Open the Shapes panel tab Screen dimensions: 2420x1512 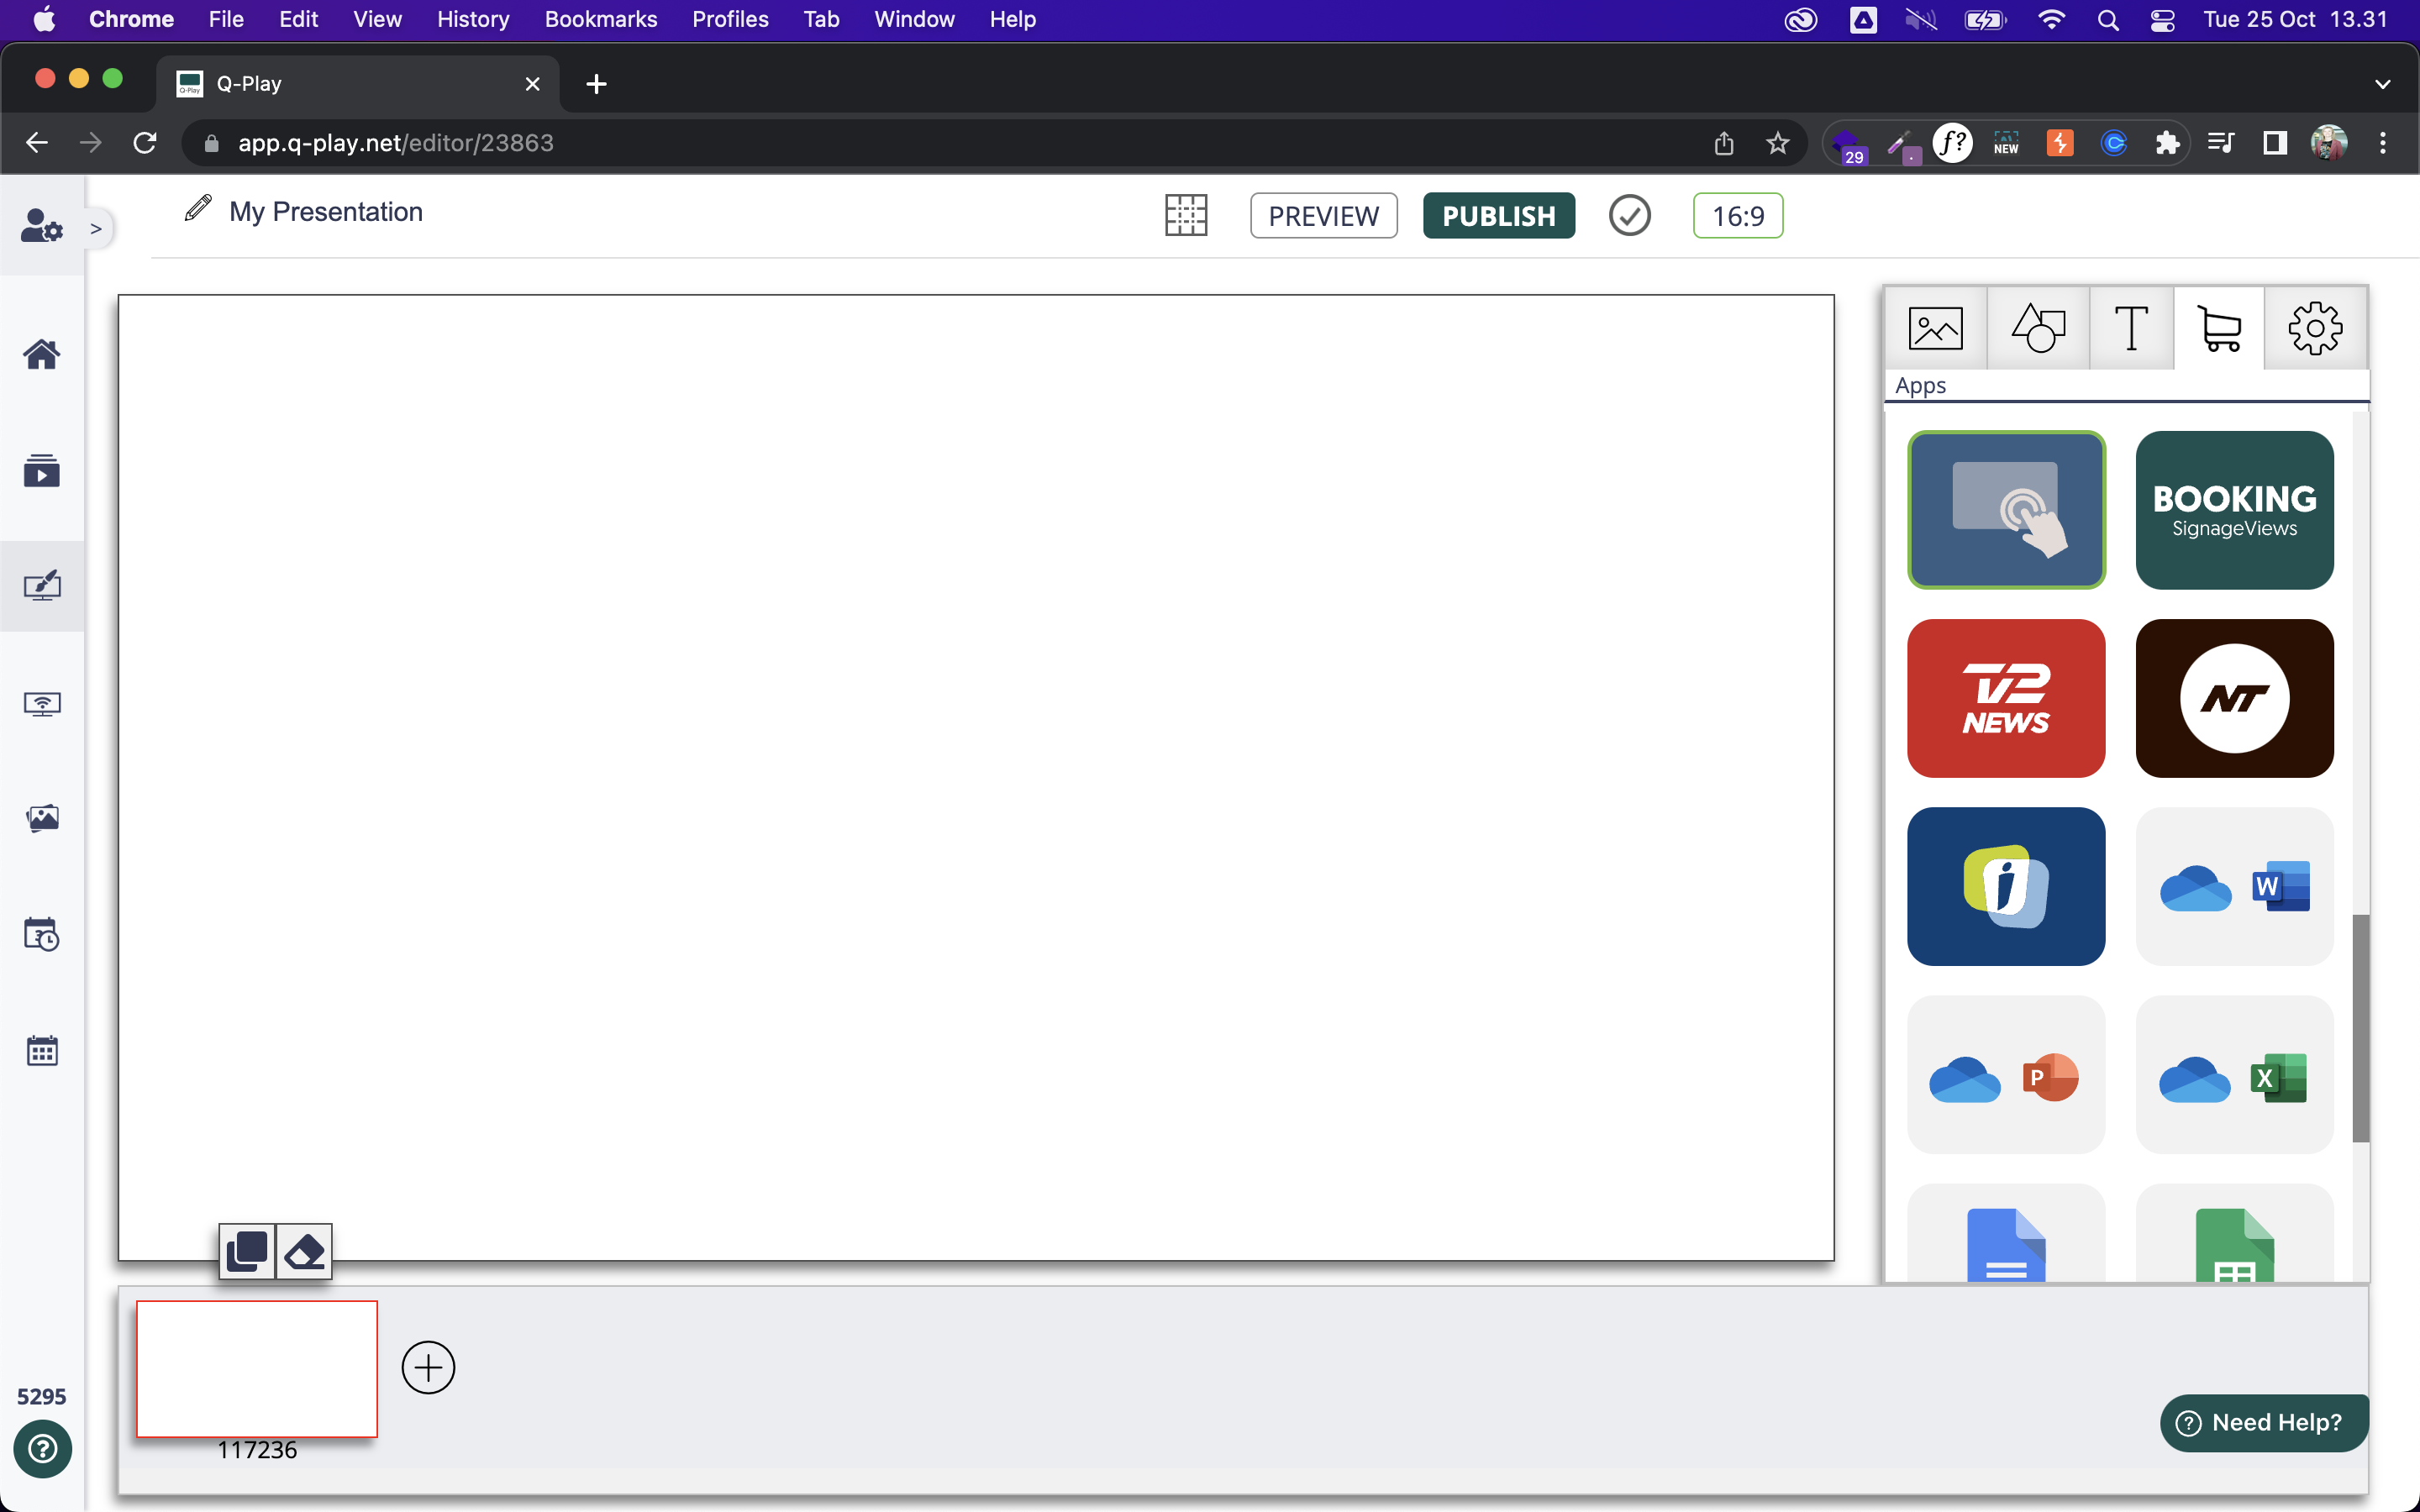(2037, 328)
